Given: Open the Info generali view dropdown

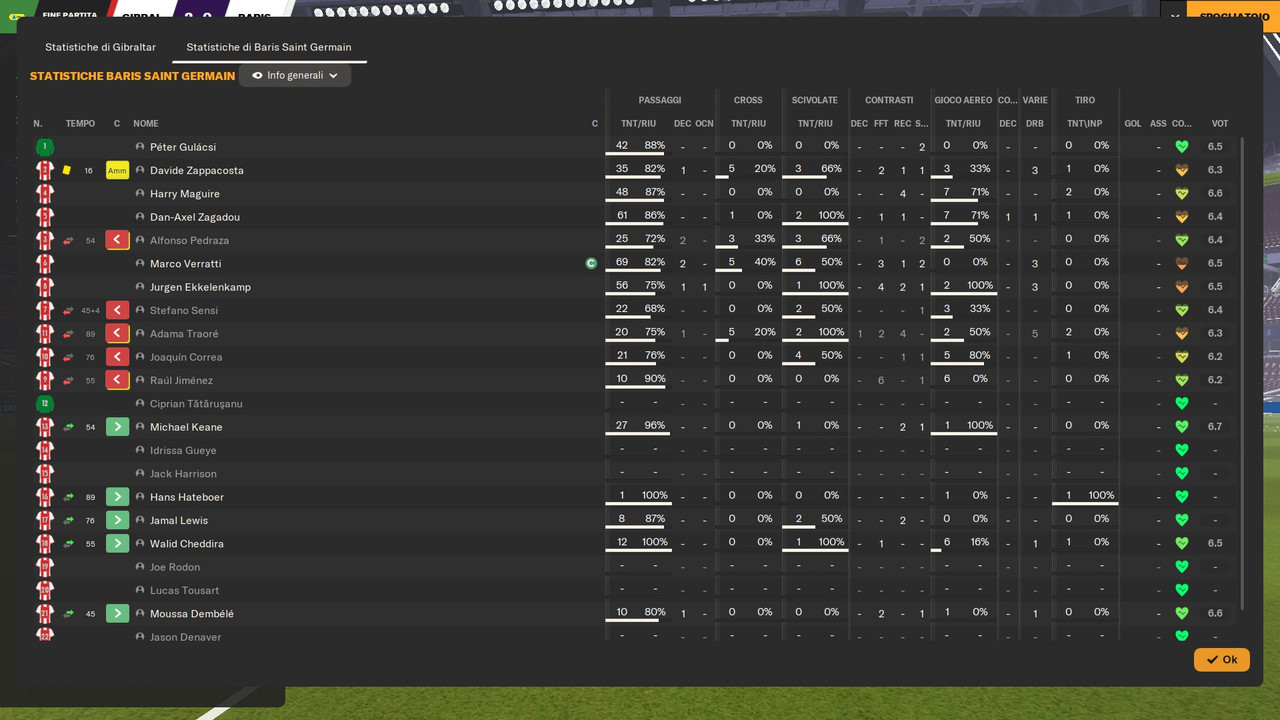Looking at the screenshot, I should (x=295, y=75).
